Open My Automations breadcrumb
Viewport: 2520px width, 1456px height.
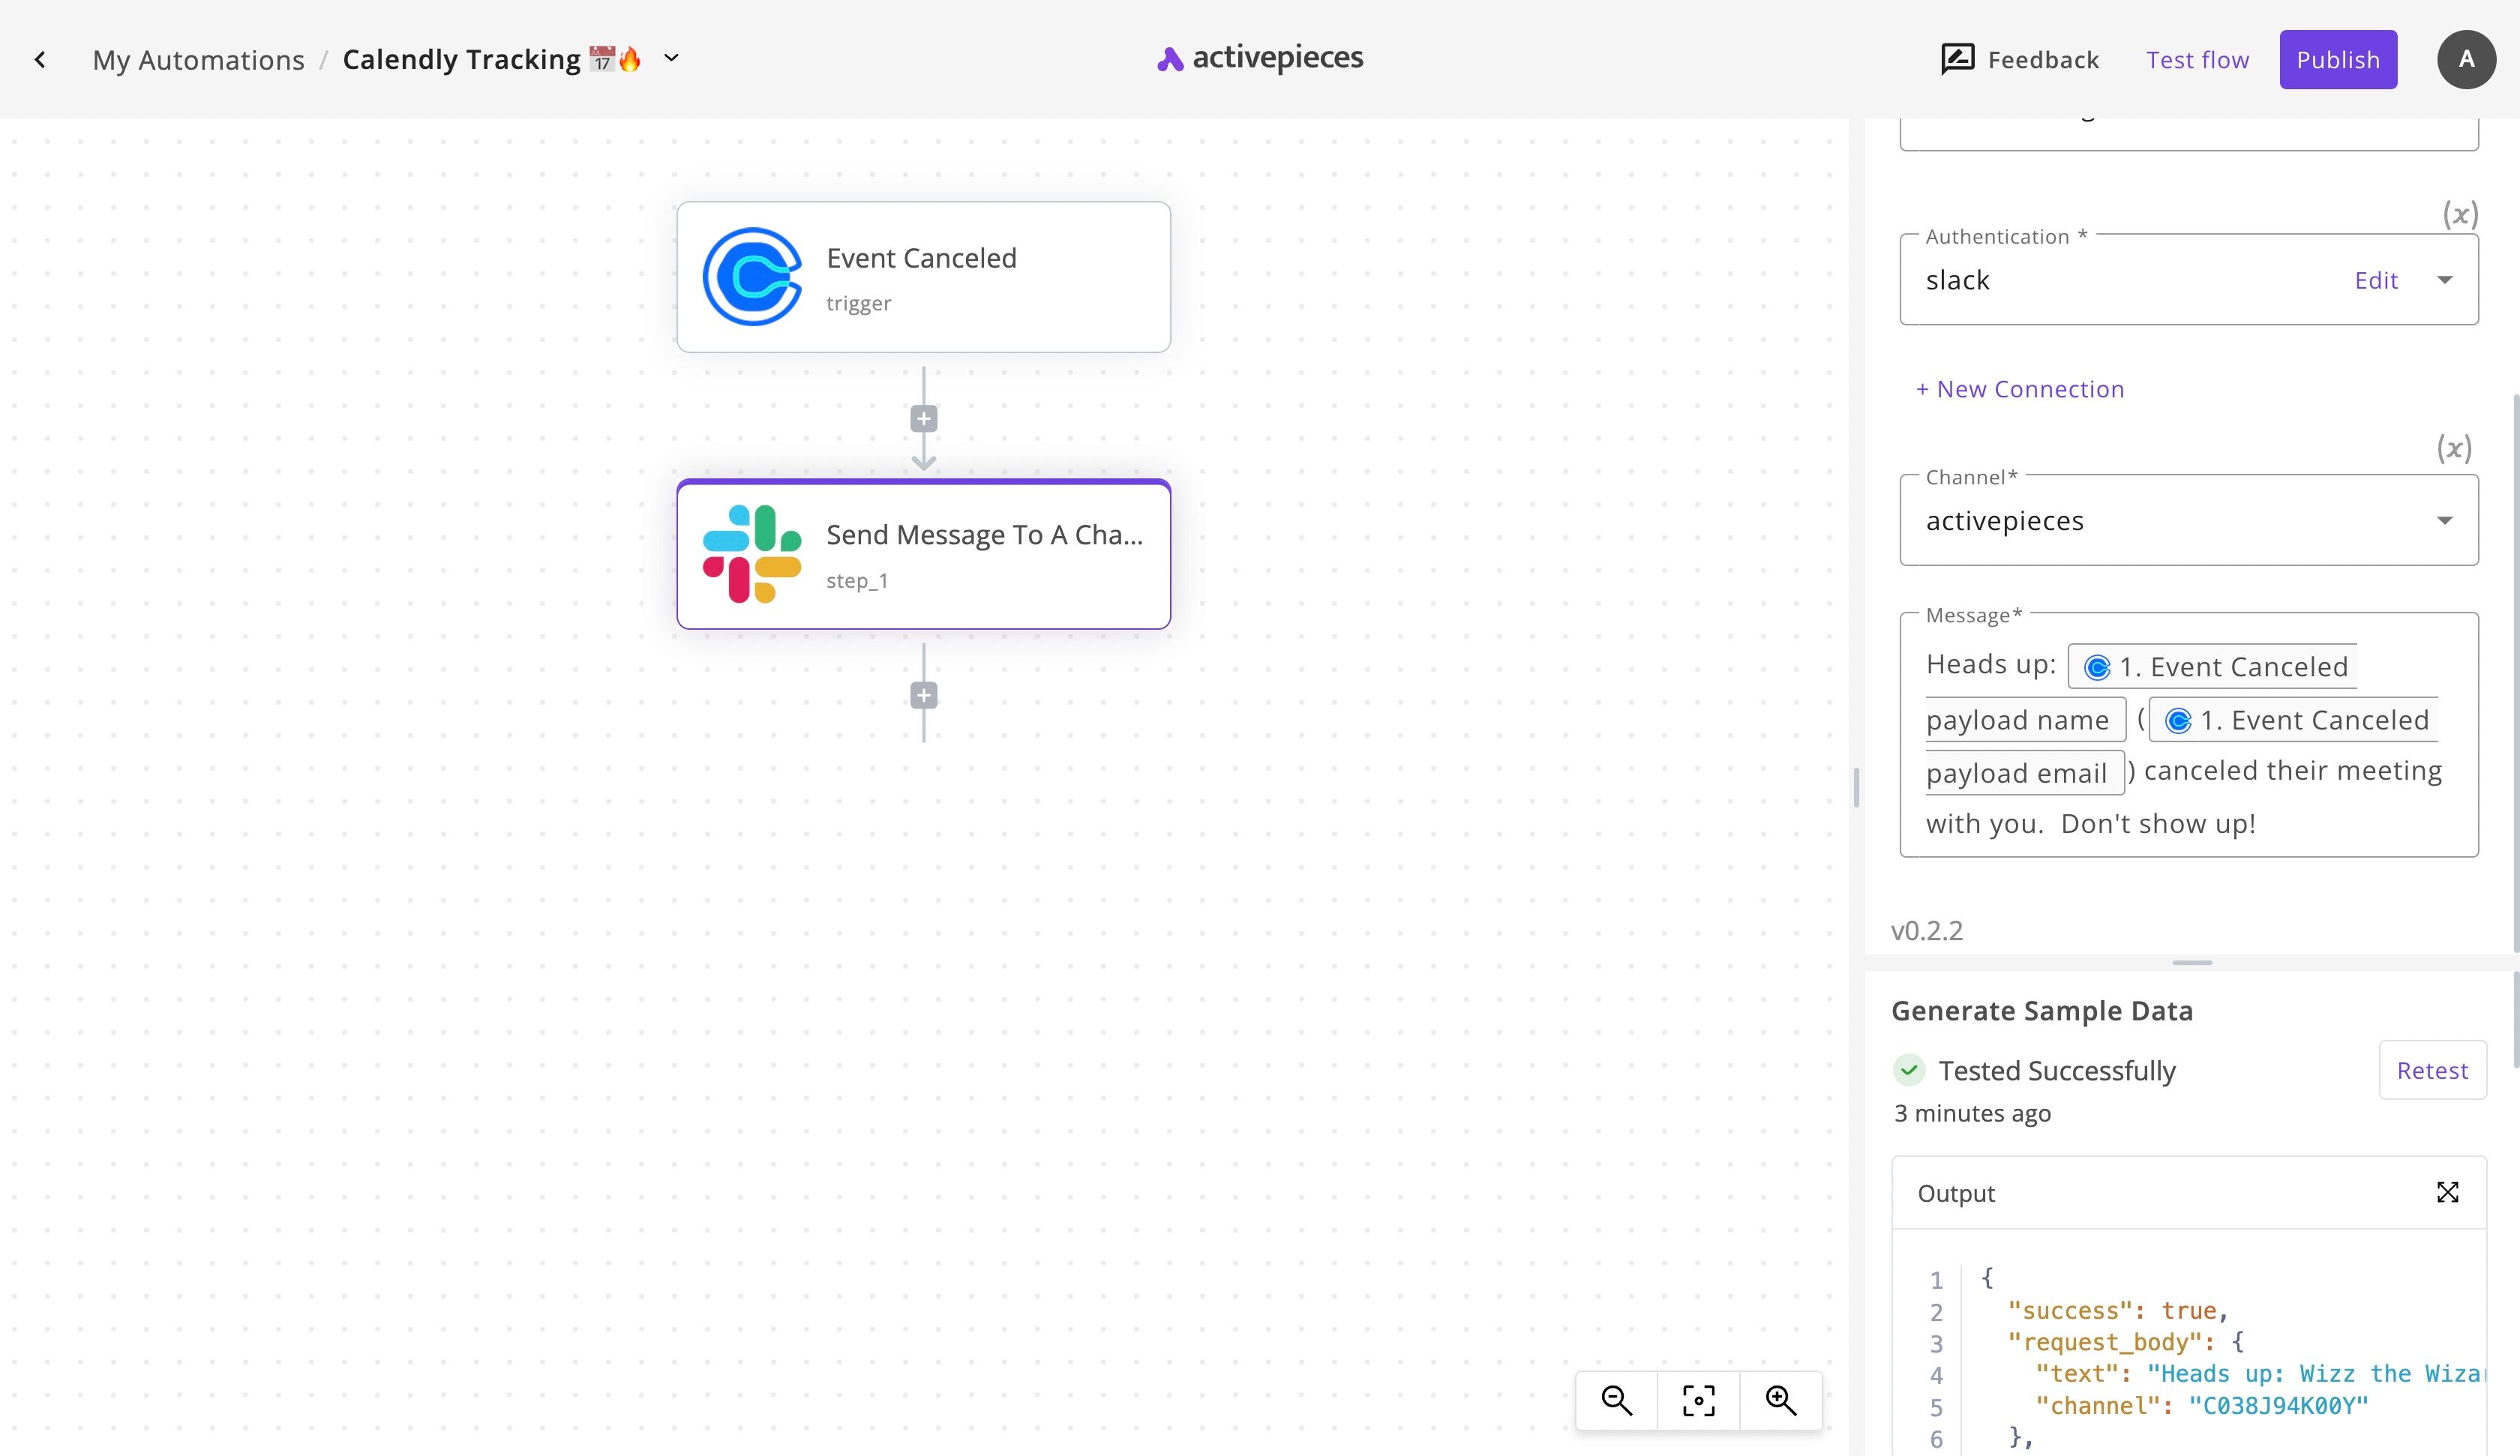[x=198, y=60]
